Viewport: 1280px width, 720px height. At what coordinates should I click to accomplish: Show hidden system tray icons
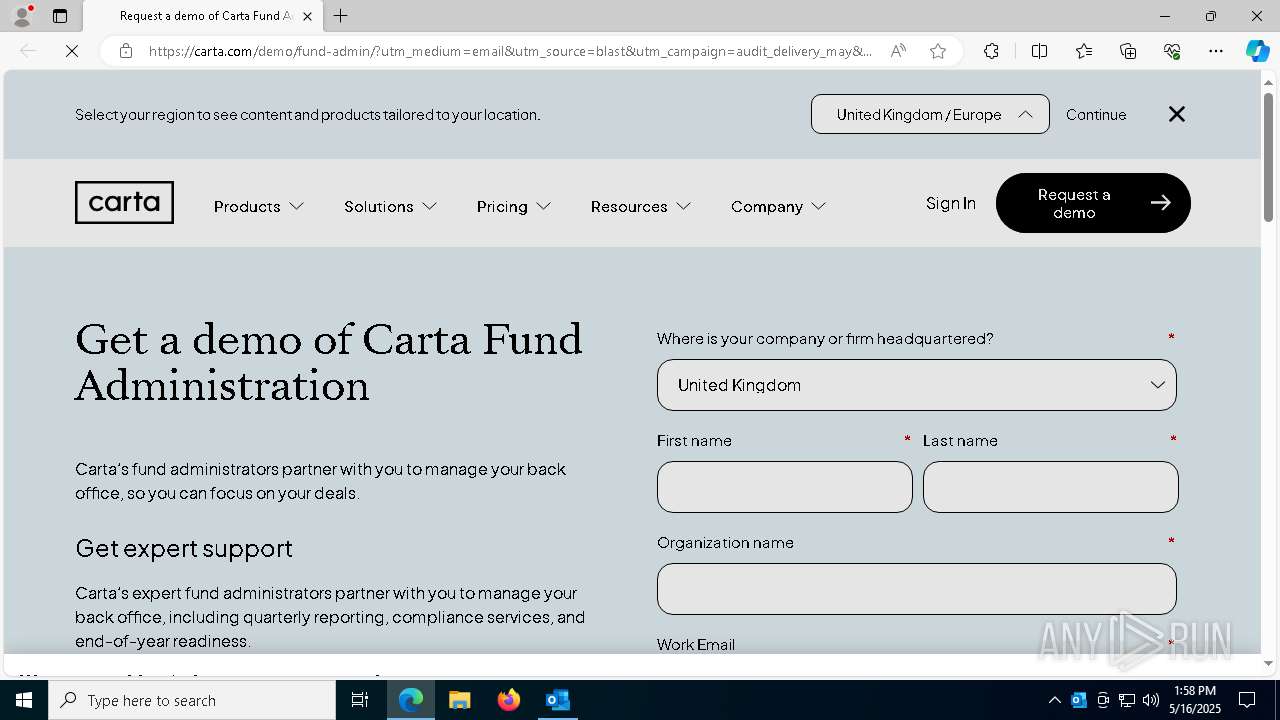[1054, 700]
